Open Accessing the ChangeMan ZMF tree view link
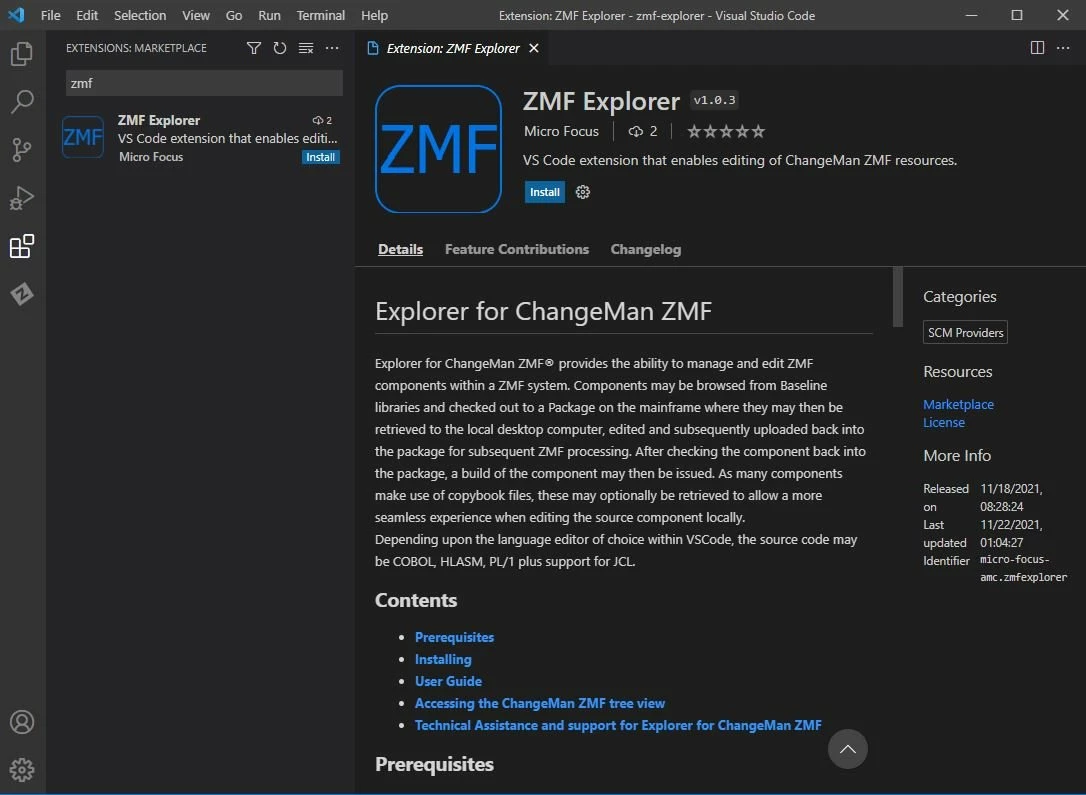This screenshot has height=795, width=1086. click(x=540, y=704)
